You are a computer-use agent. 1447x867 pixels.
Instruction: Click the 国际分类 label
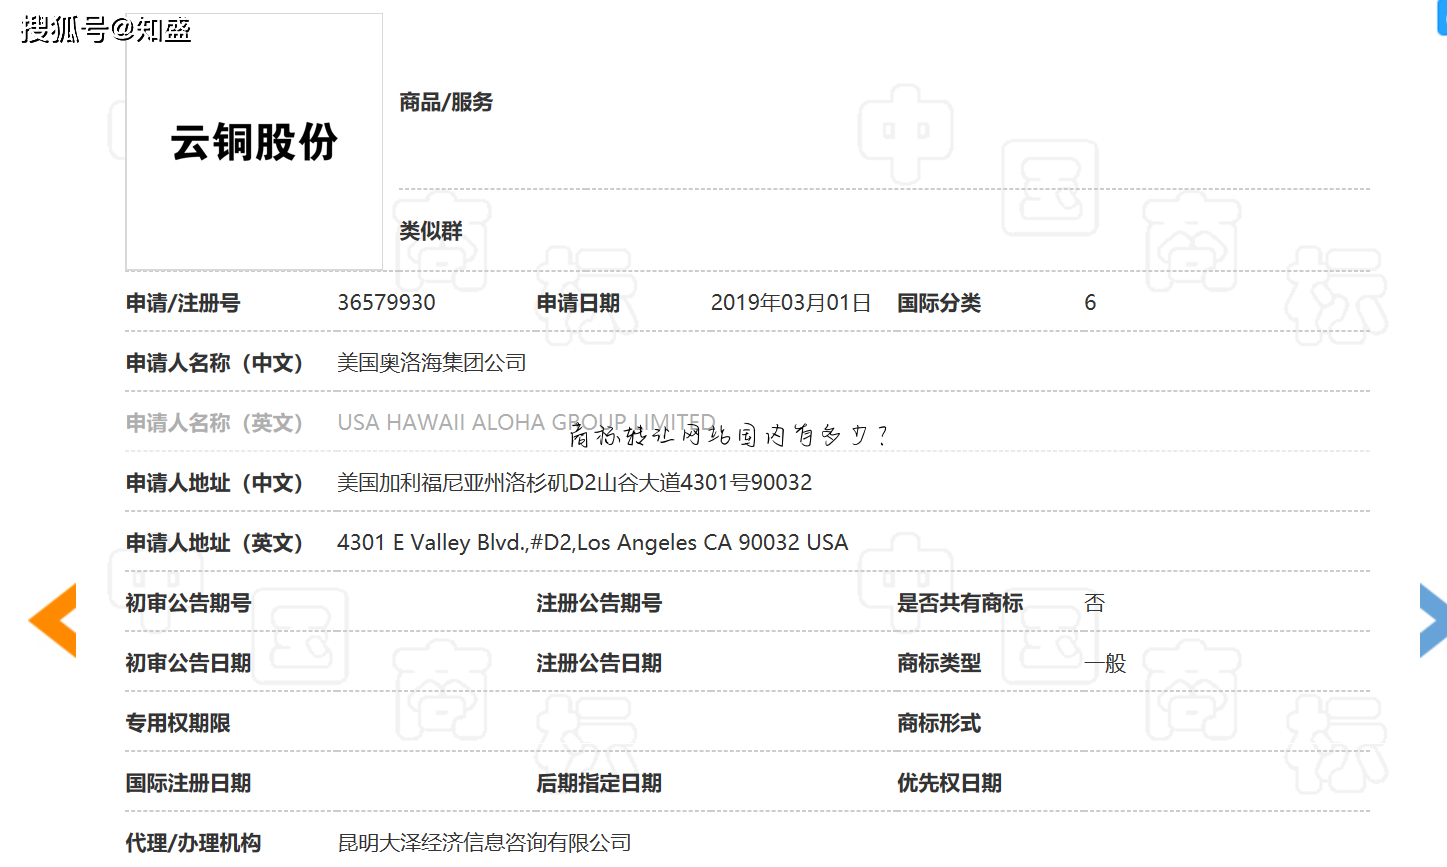click(x=939, y=303)
